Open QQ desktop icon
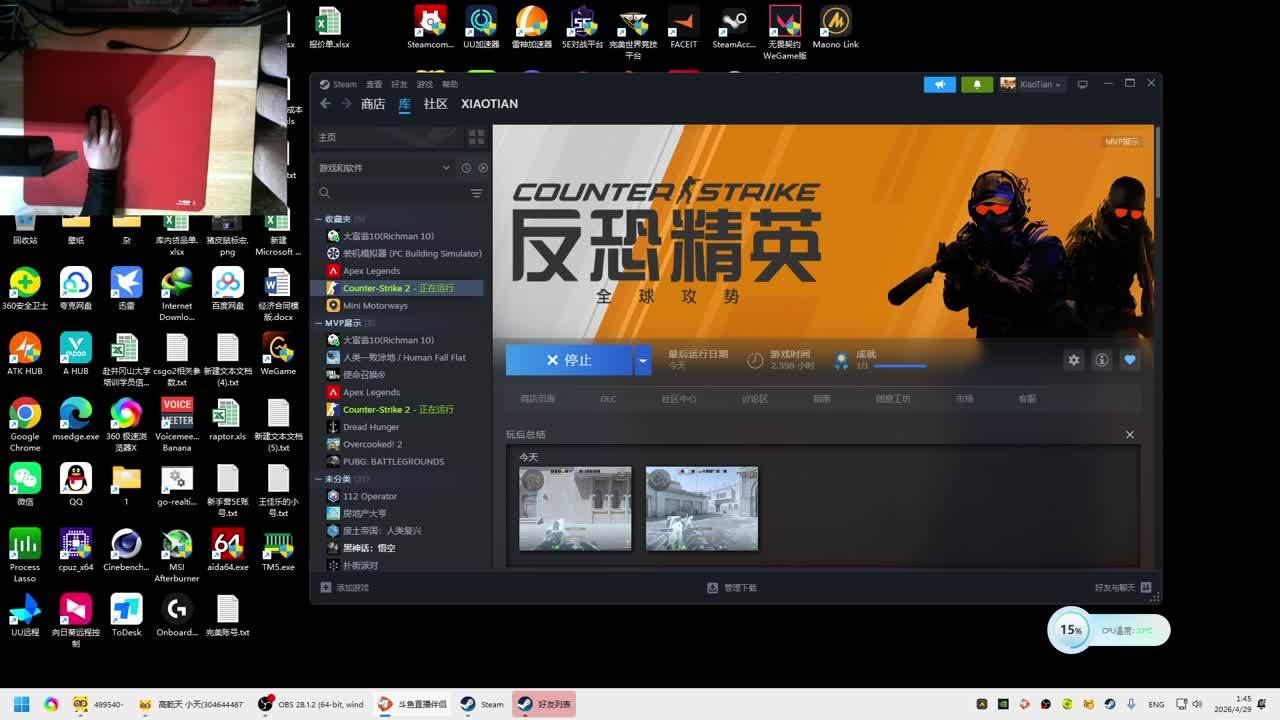This screenshot has width=1280, height=720. [75, 484]
